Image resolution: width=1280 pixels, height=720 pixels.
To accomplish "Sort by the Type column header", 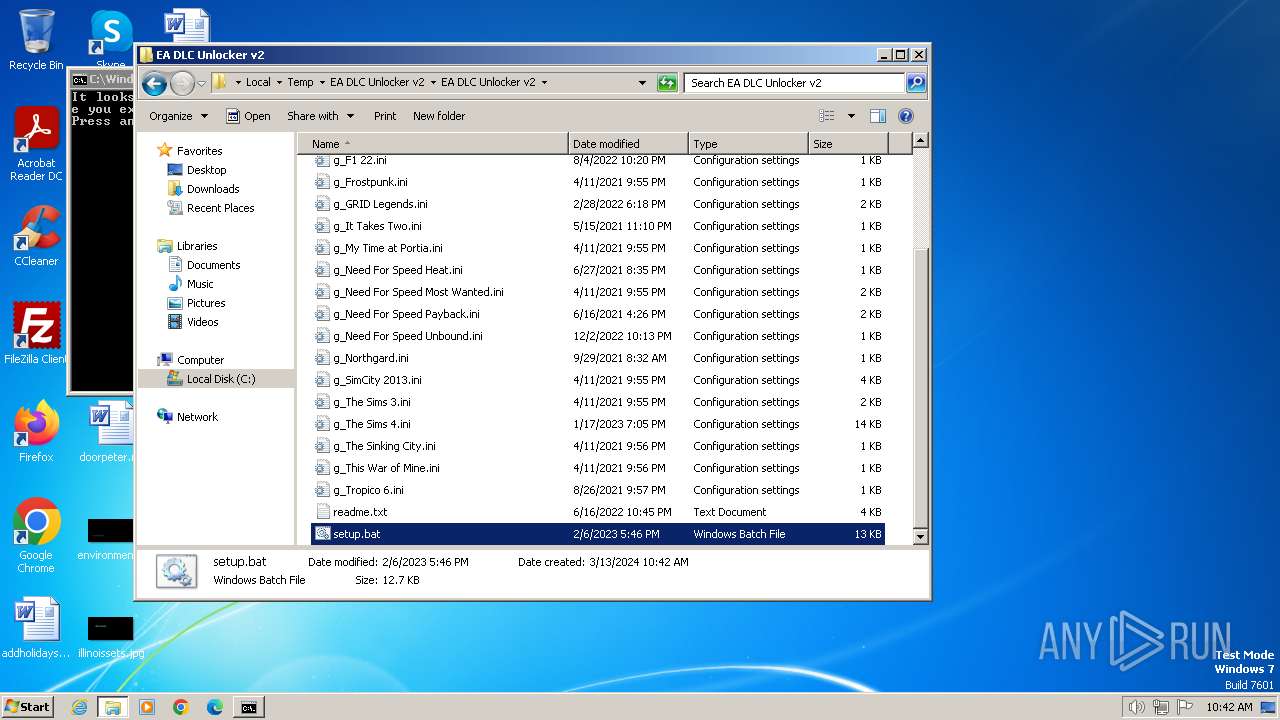I will tap(748, 144).
